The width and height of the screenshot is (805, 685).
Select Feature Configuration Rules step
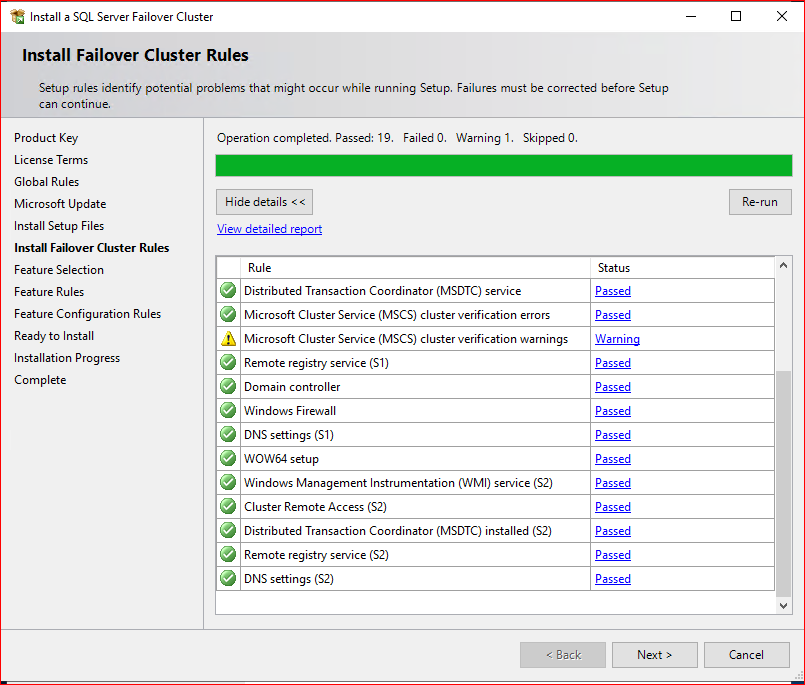(87, 314)
